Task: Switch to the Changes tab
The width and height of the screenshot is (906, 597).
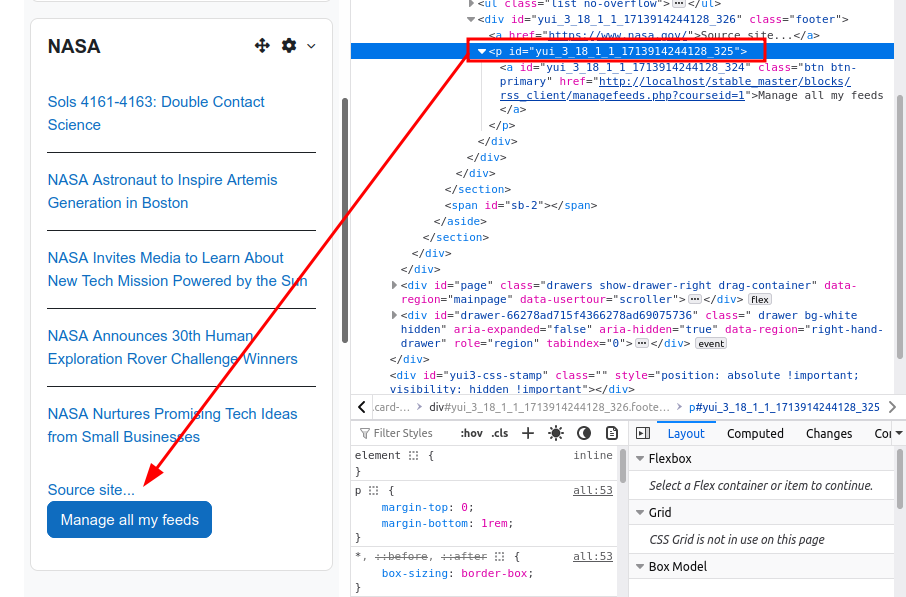Action: tap(829, 433)
